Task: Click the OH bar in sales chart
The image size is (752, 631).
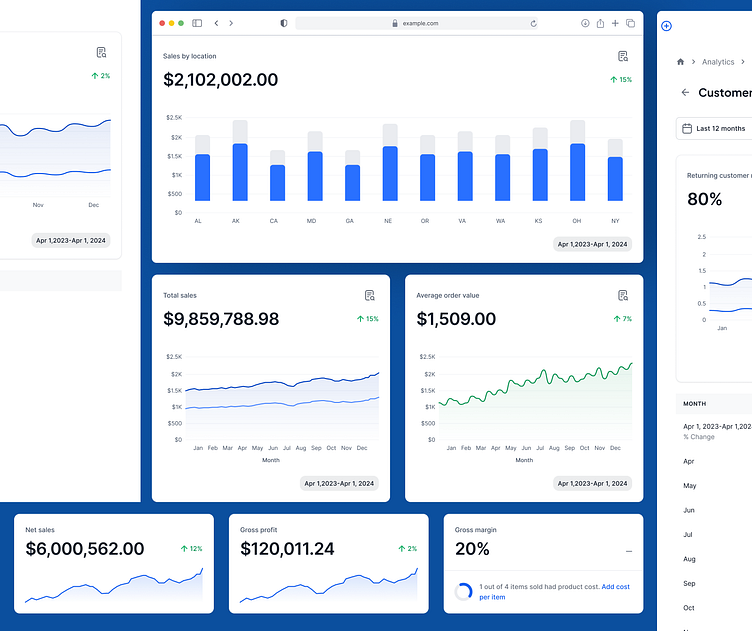Action: point(577,172)
